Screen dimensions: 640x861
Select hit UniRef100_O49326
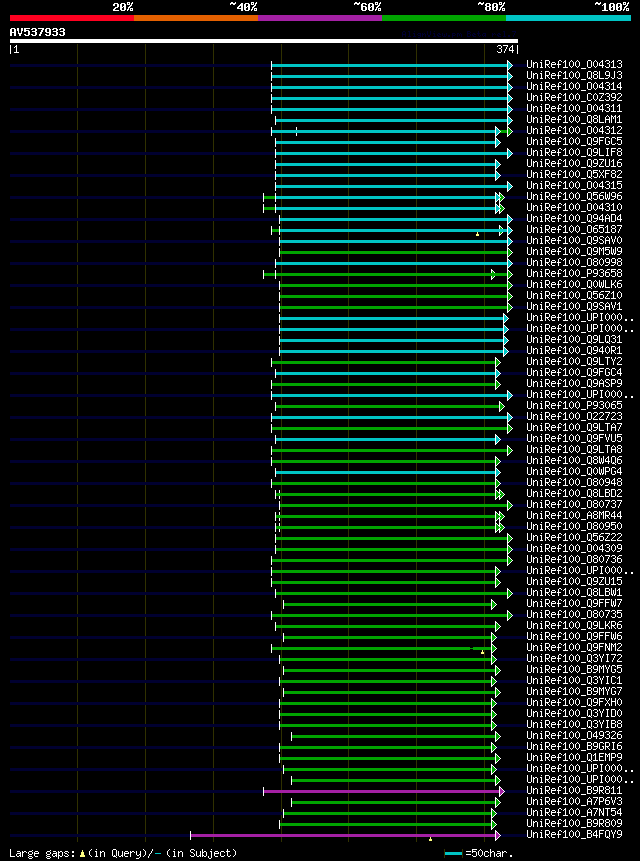coord(574,735)
